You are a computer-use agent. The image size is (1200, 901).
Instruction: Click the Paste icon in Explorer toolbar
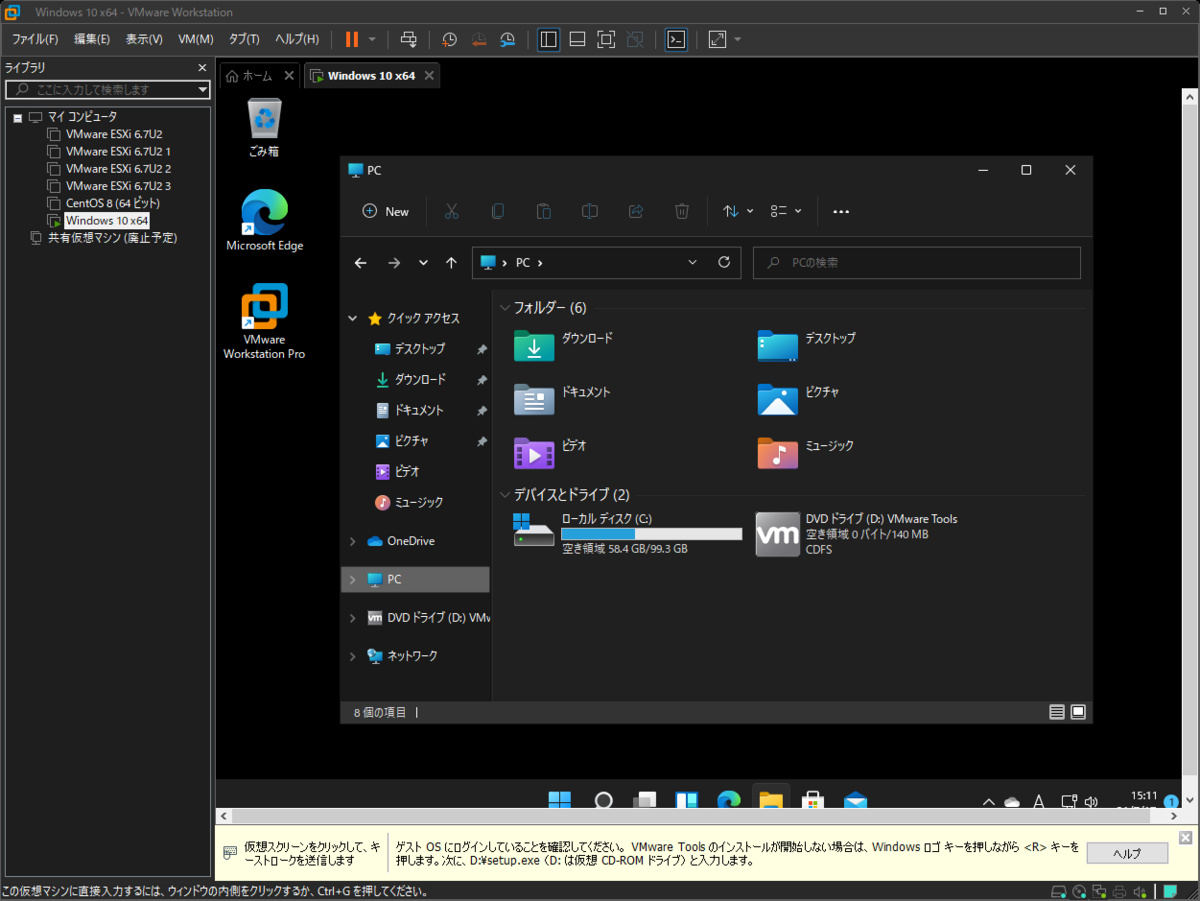544,211
